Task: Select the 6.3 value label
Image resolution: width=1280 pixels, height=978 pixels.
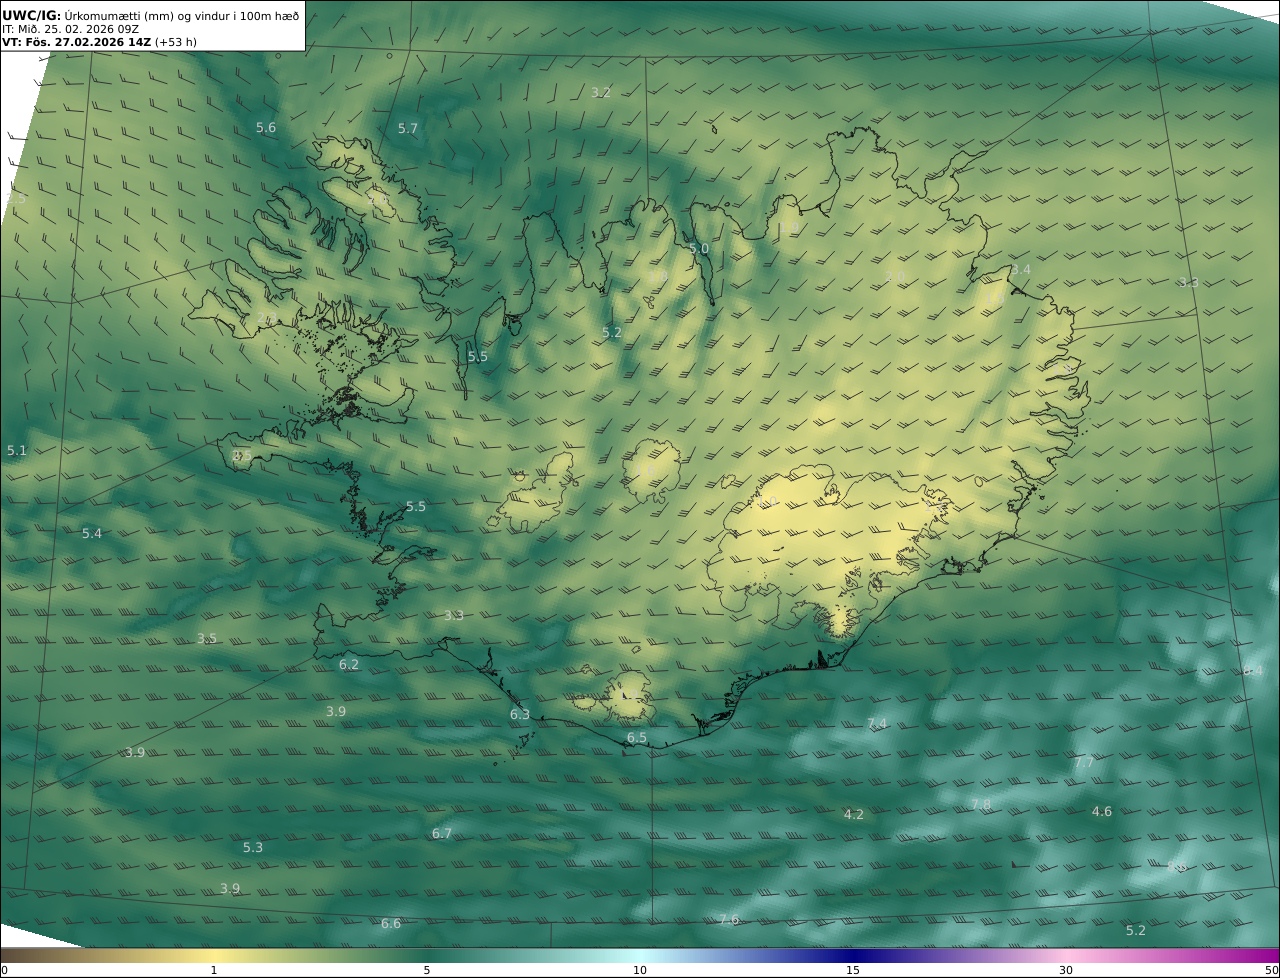Action: tap(520, 714)
